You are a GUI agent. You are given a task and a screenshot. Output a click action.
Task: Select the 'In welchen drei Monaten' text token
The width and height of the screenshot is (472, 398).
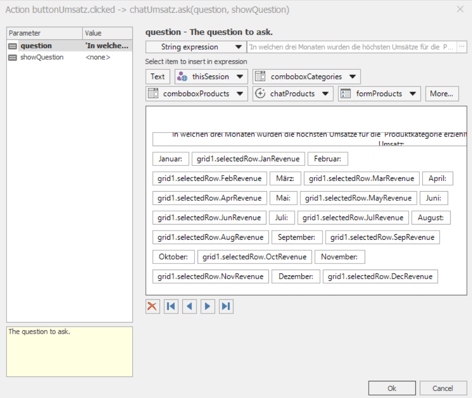pyautogui.click(x=310, y=139)
